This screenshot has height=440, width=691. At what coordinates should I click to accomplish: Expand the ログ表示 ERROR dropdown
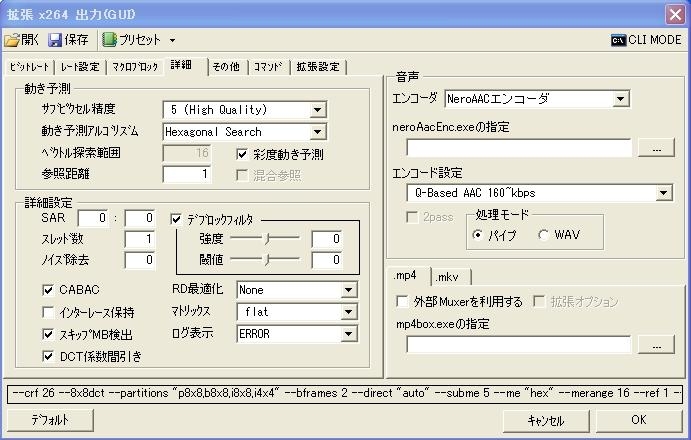pos(349,334)
